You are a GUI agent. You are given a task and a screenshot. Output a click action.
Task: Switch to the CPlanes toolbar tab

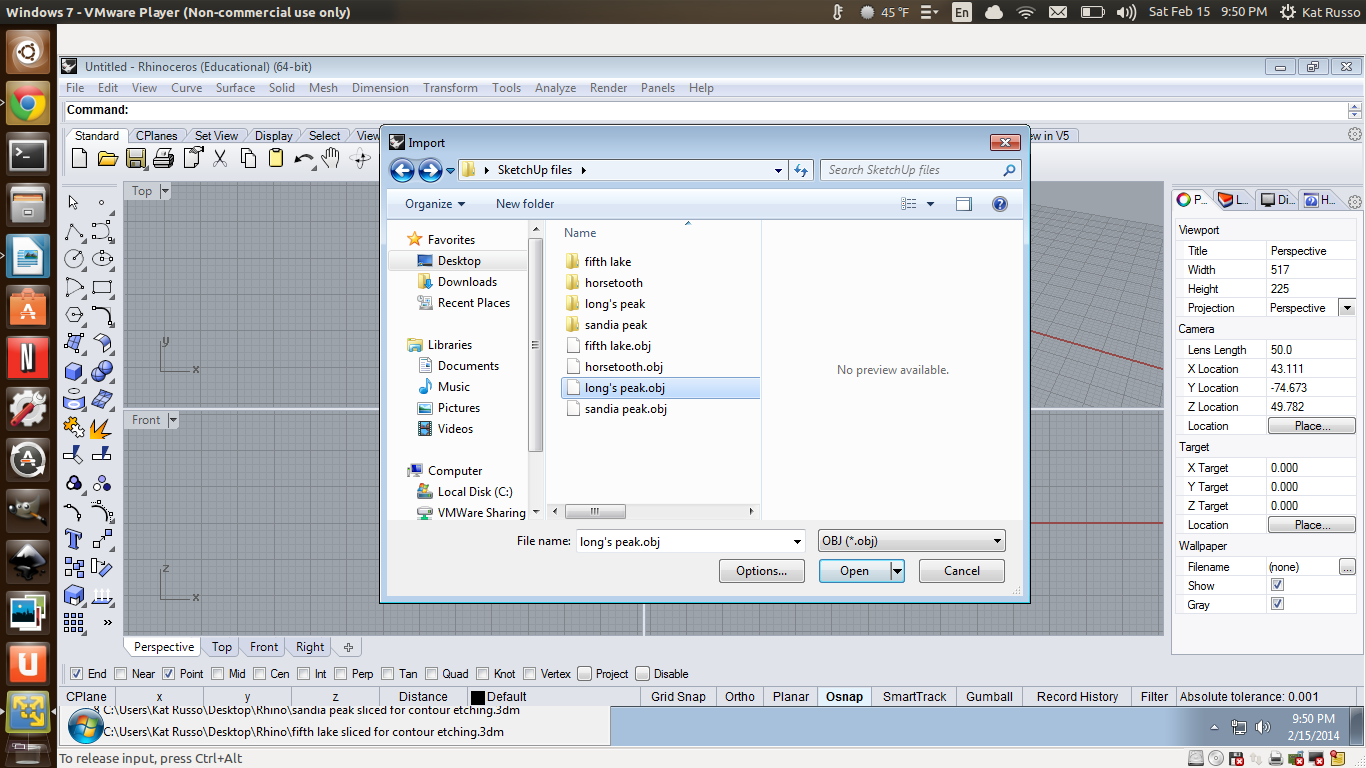156,136
